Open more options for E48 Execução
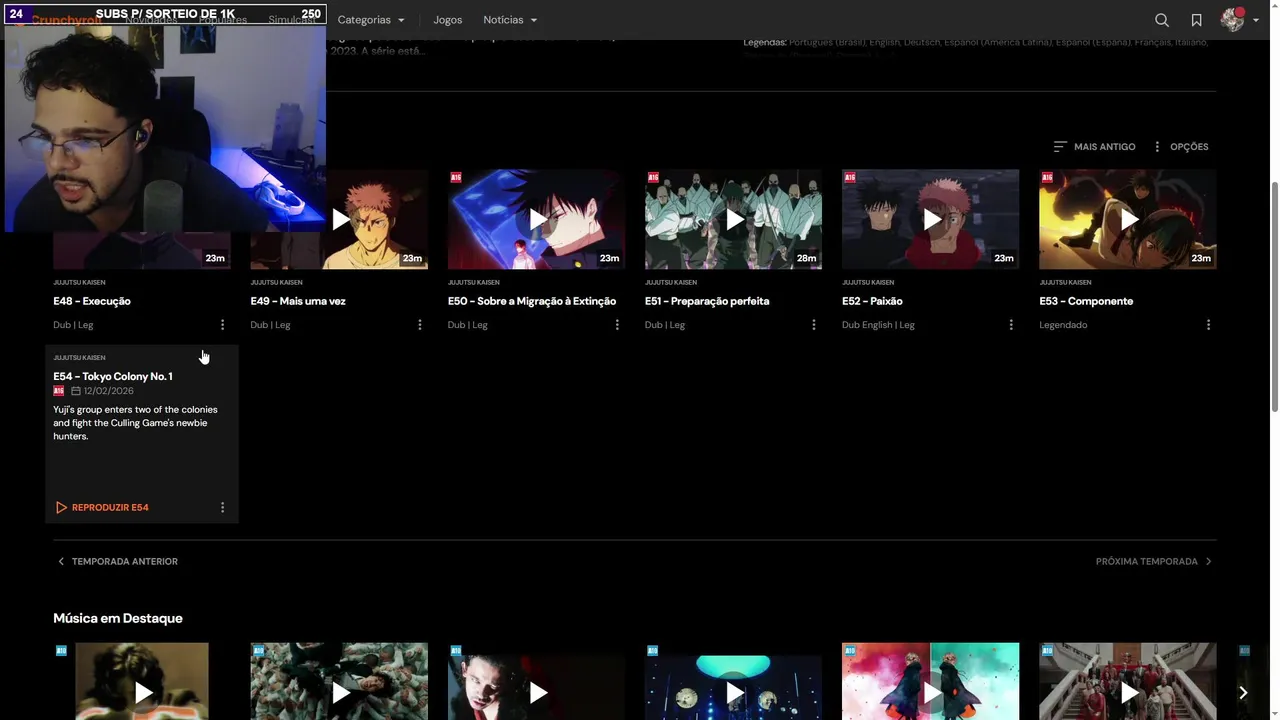 tap(222, 325)
